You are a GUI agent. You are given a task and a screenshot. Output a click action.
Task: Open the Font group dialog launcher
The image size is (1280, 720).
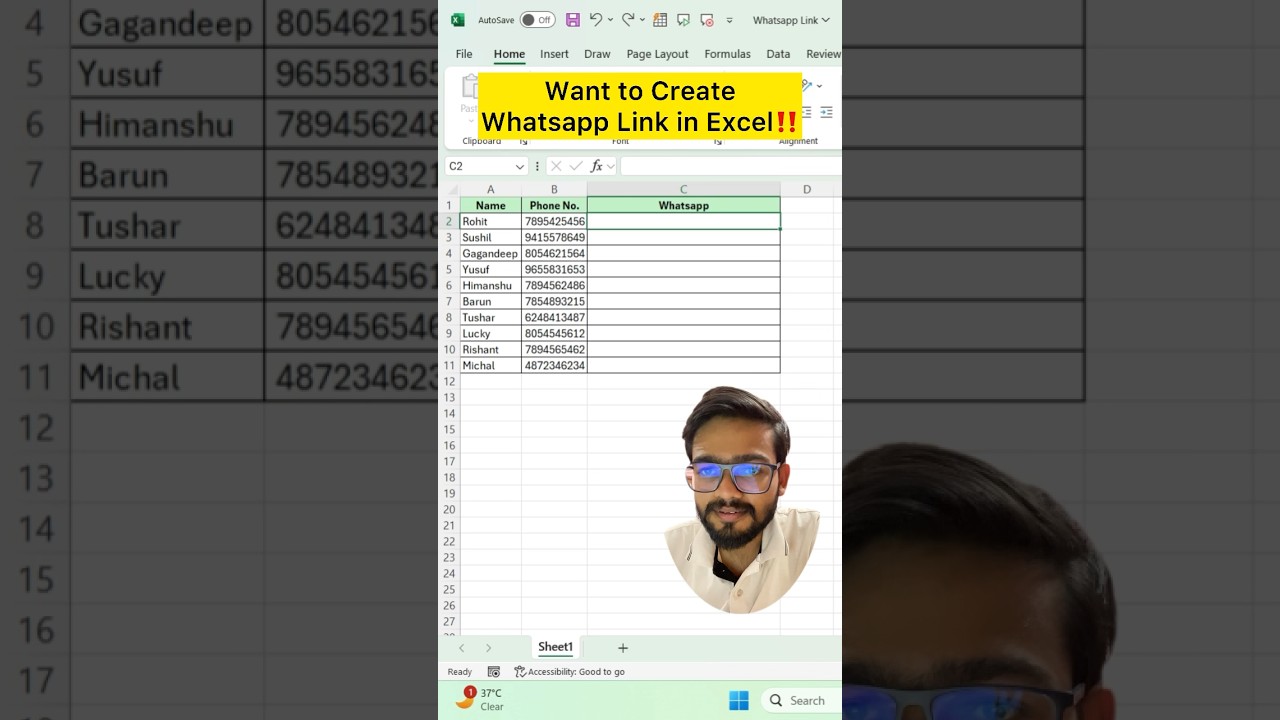(717, 142)
